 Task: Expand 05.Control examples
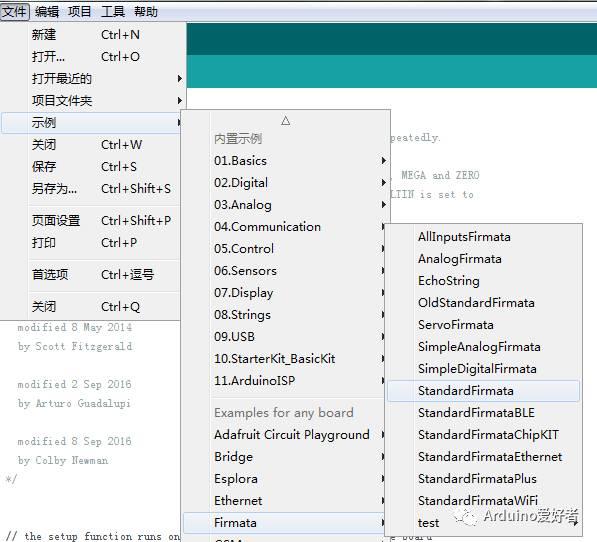tap(284, 249)
